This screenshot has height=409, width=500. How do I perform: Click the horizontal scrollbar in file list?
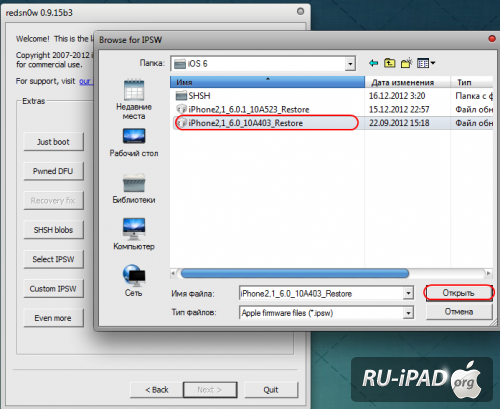click(295, 273)
